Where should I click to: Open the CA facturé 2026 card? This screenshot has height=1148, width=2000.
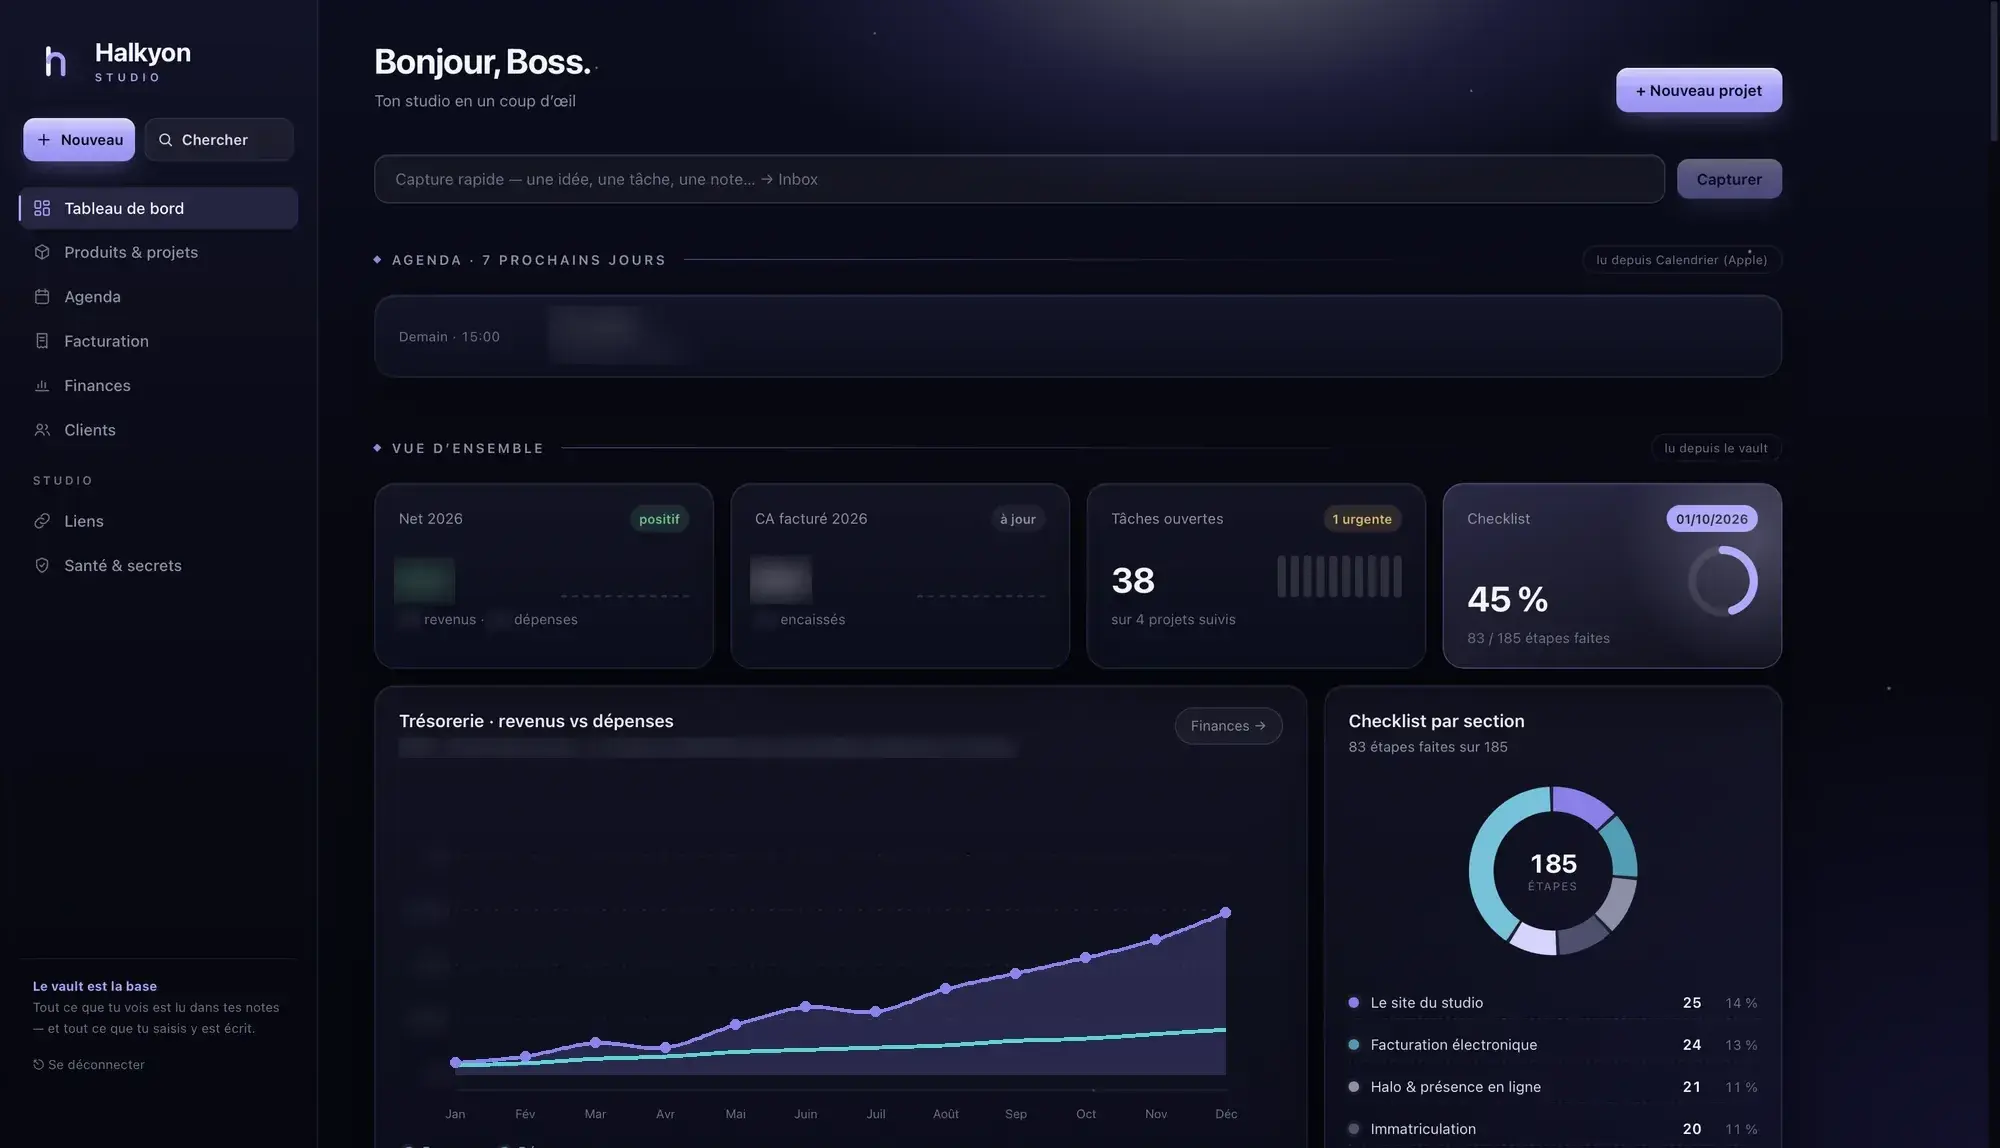pos(900,576)
